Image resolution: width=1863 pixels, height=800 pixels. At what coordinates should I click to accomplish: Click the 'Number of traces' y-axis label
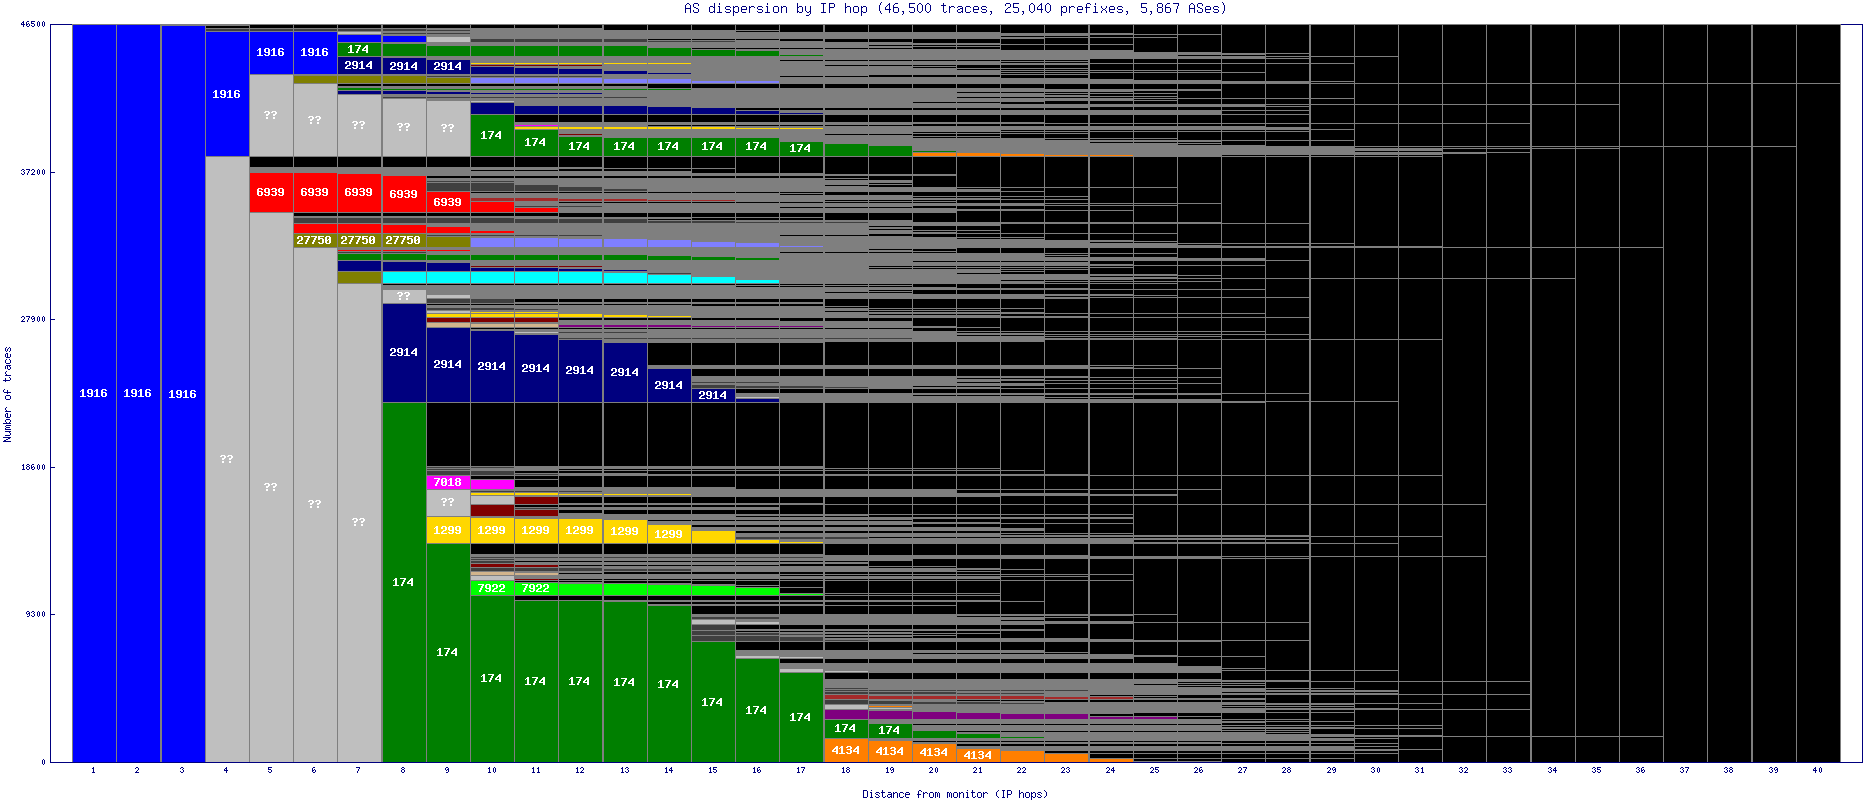(x=7, y=394)
